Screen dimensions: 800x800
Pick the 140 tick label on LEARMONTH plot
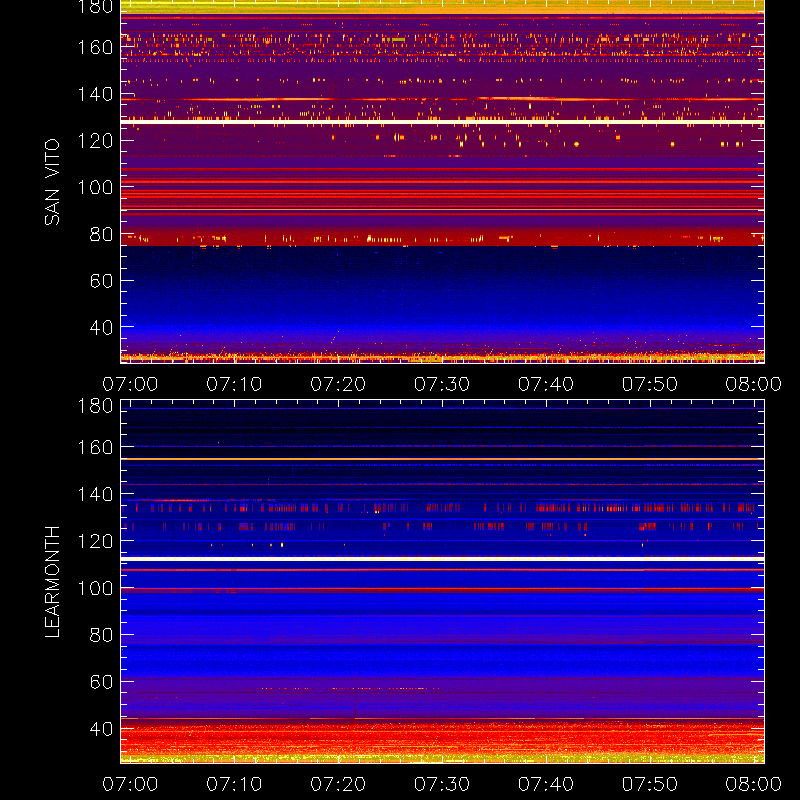(95, 494)
